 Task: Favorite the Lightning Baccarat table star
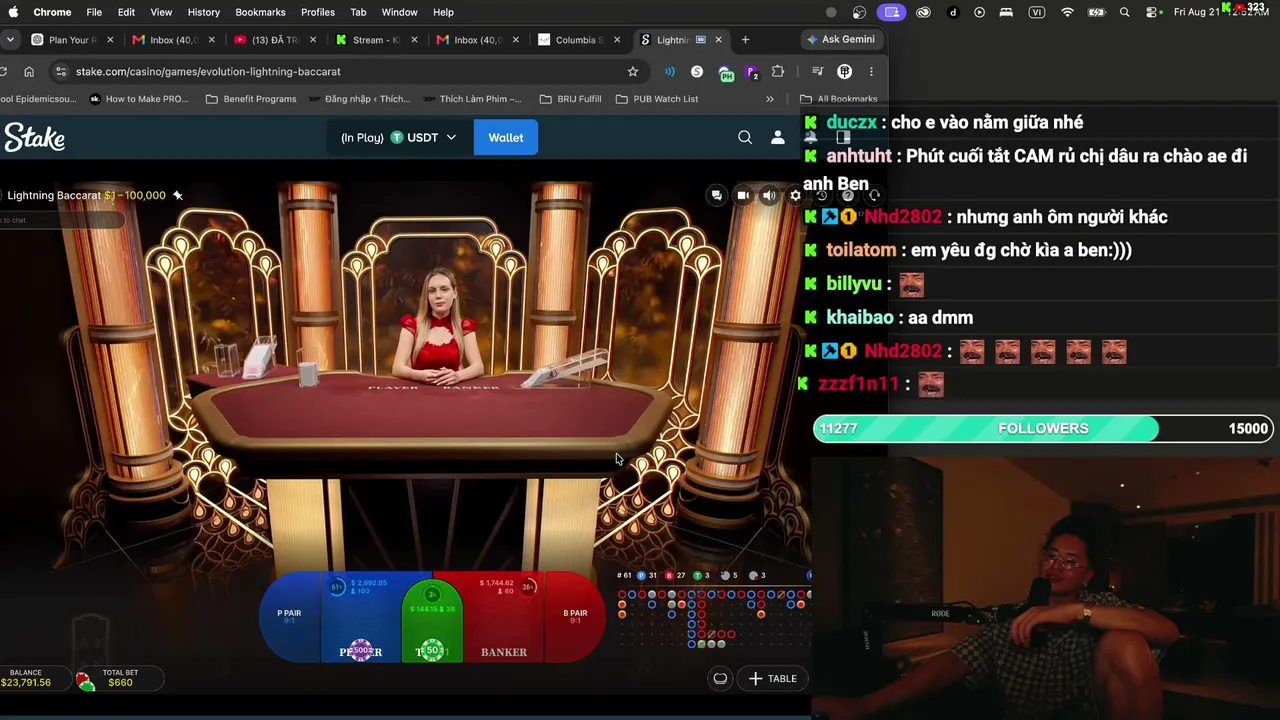(178, 195)
